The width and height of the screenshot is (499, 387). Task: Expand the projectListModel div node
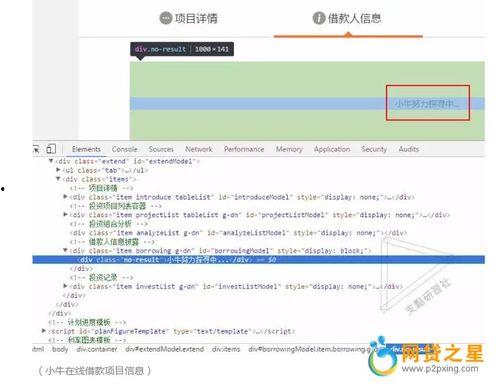(66, 214)
